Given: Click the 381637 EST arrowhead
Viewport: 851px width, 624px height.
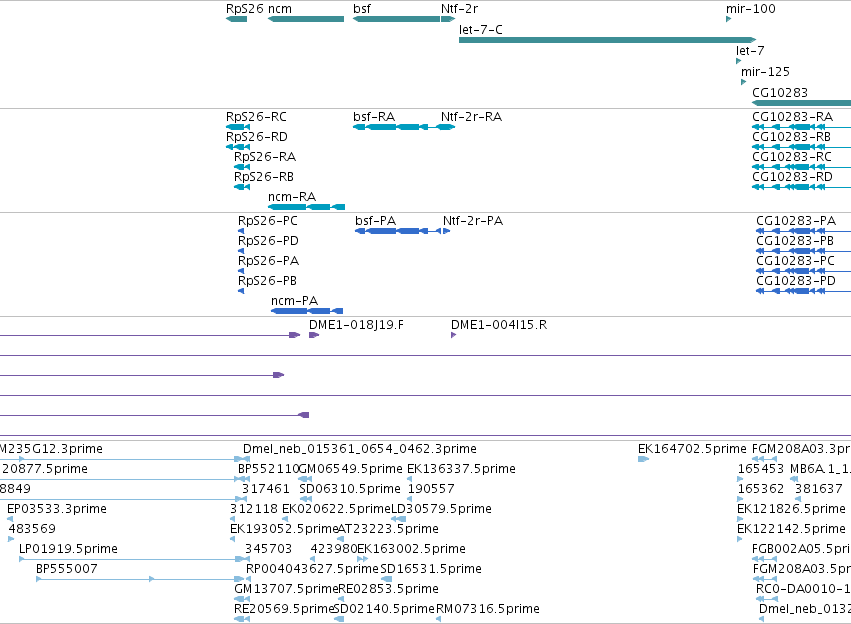Looking at the screenshot, I should [x=797, y=499].
